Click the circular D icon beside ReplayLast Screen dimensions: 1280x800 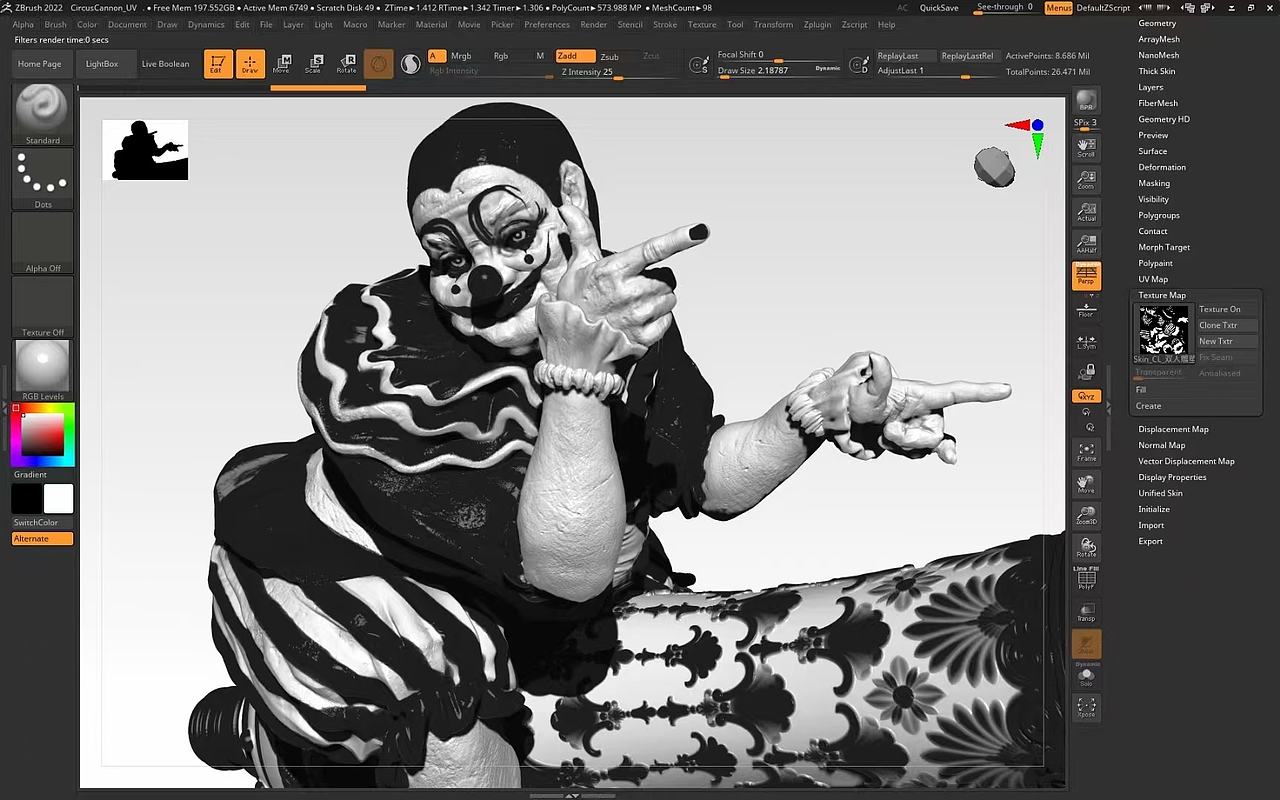[859, 66]
